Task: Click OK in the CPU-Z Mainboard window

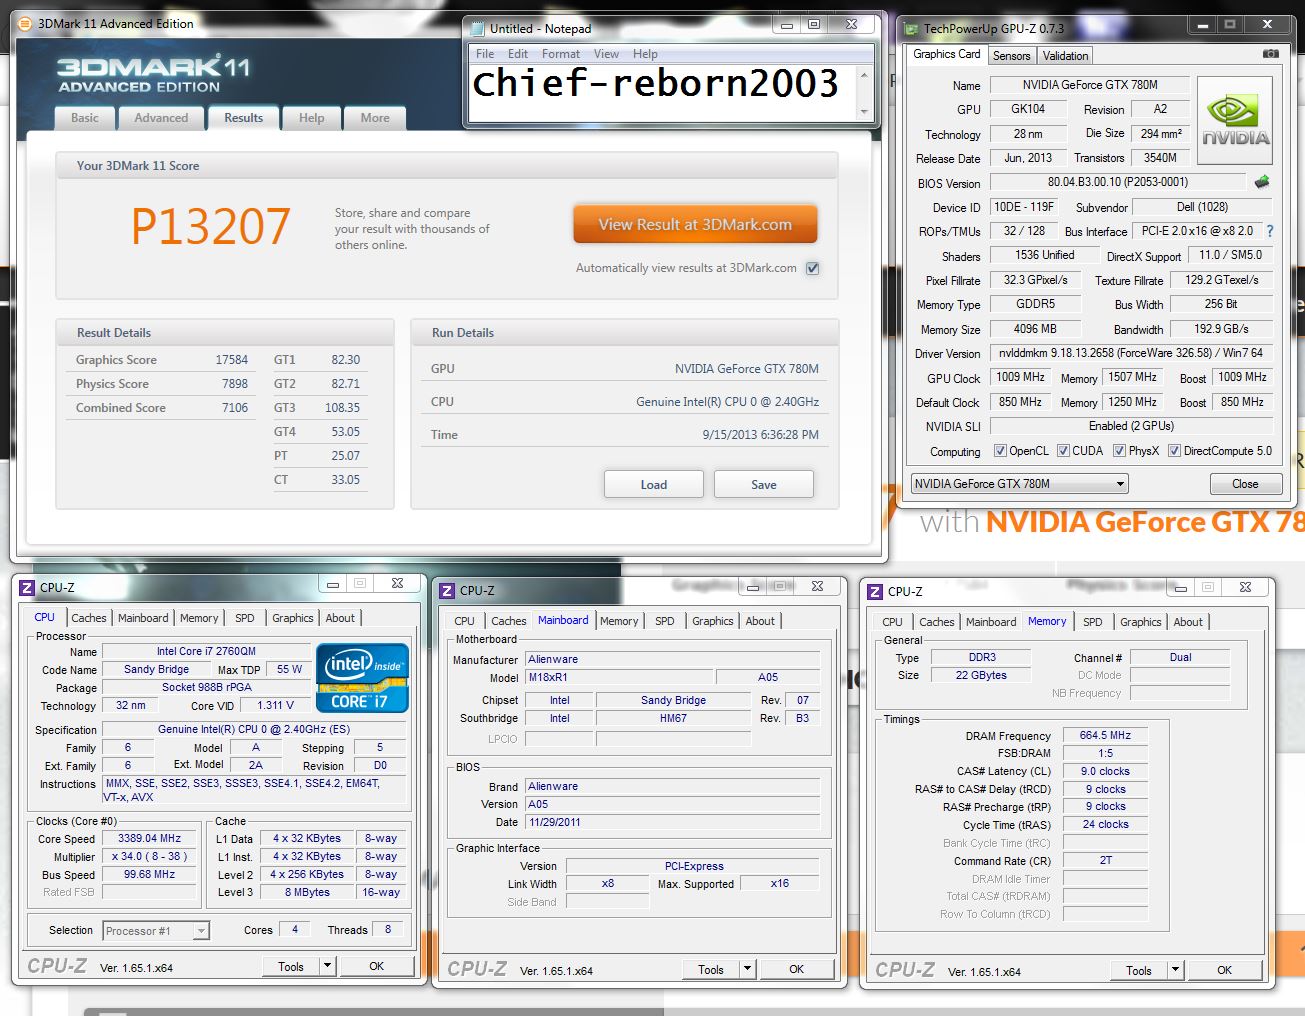Action: [796, 969]
